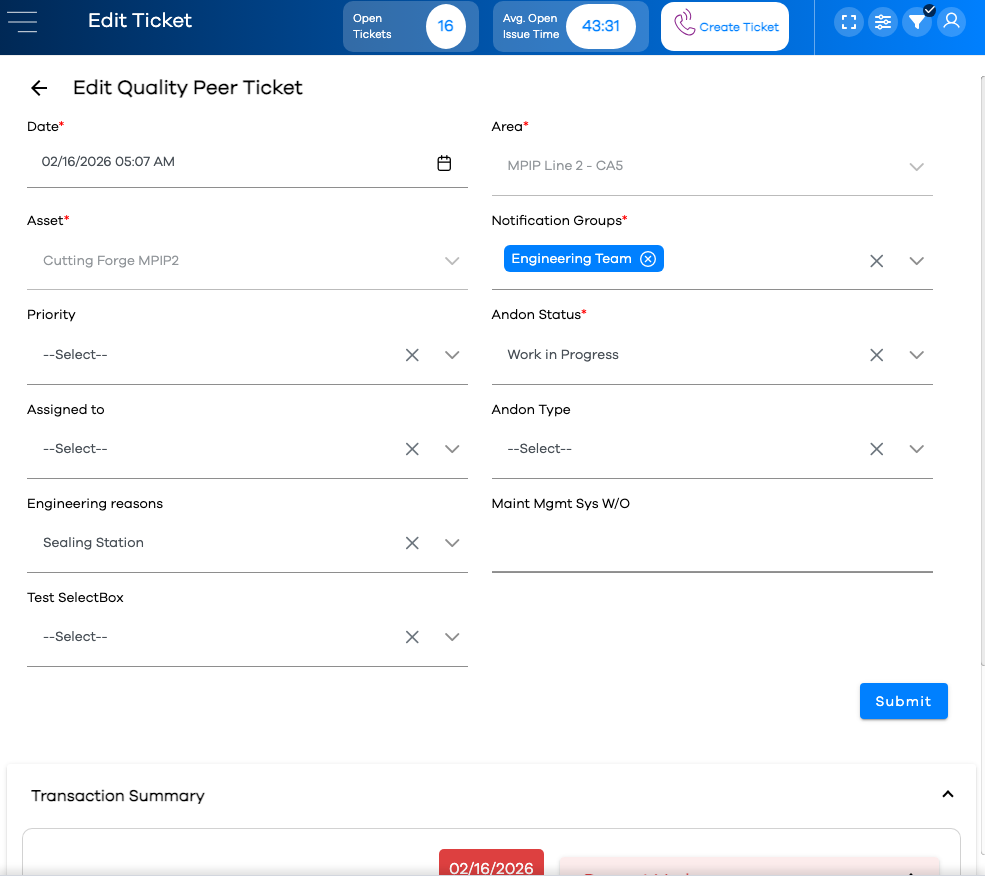Viewport: 985px width, 886px height.
Task: Click the Edit Quality Peer Ticket heading
Action: point(187,88)
